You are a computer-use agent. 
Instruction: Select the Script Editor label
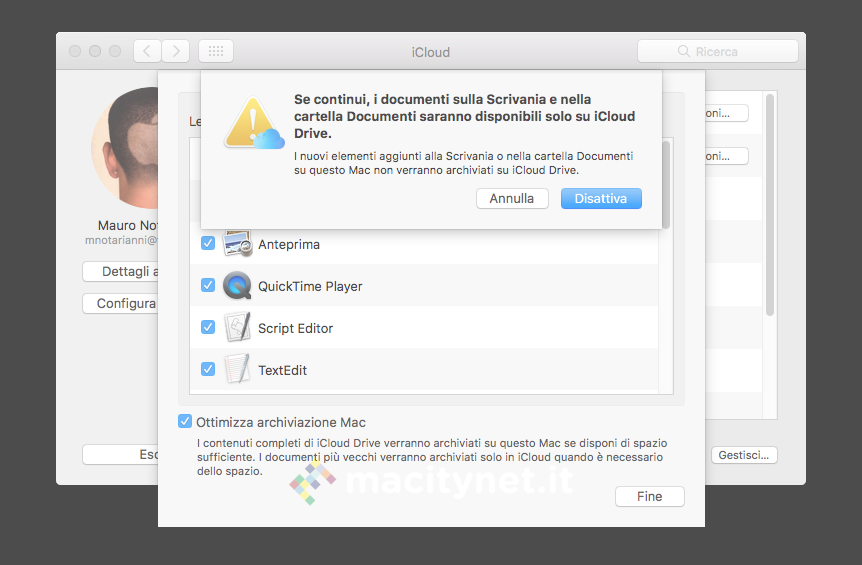point(295,328)
